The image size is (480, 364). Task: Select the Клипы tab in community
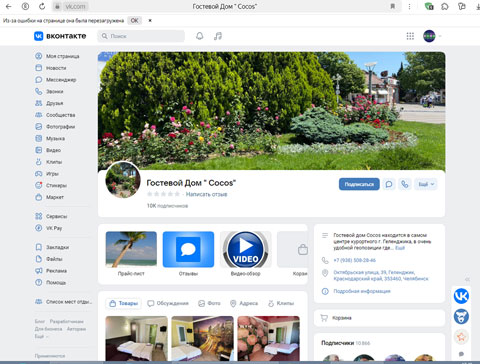pos(281,303)
